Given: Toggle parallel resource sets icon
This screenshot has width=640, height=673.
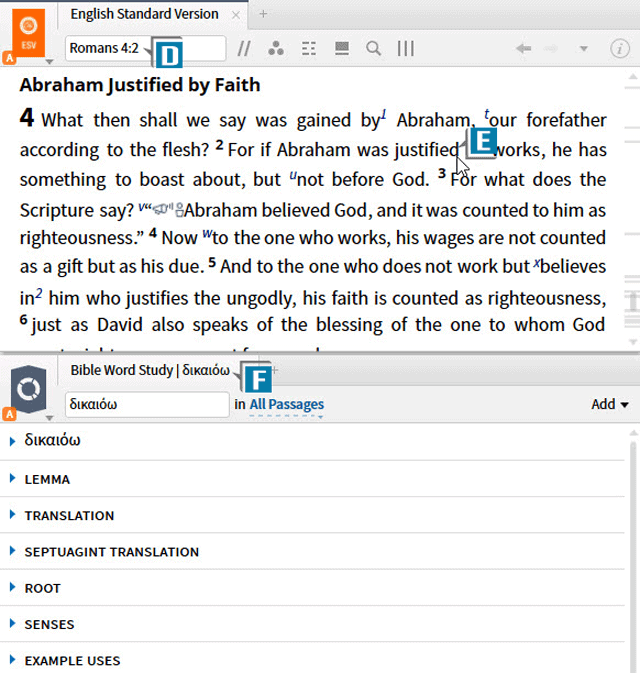Looking at the screenshot, I should click(x=244, y=49).
